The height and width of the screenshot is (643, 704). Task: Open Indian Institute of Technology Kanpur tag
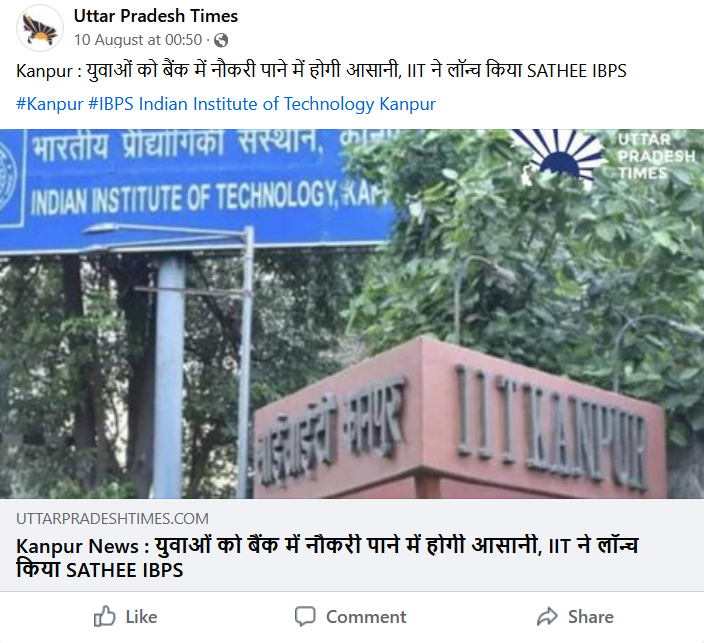(x=287, y=104)
